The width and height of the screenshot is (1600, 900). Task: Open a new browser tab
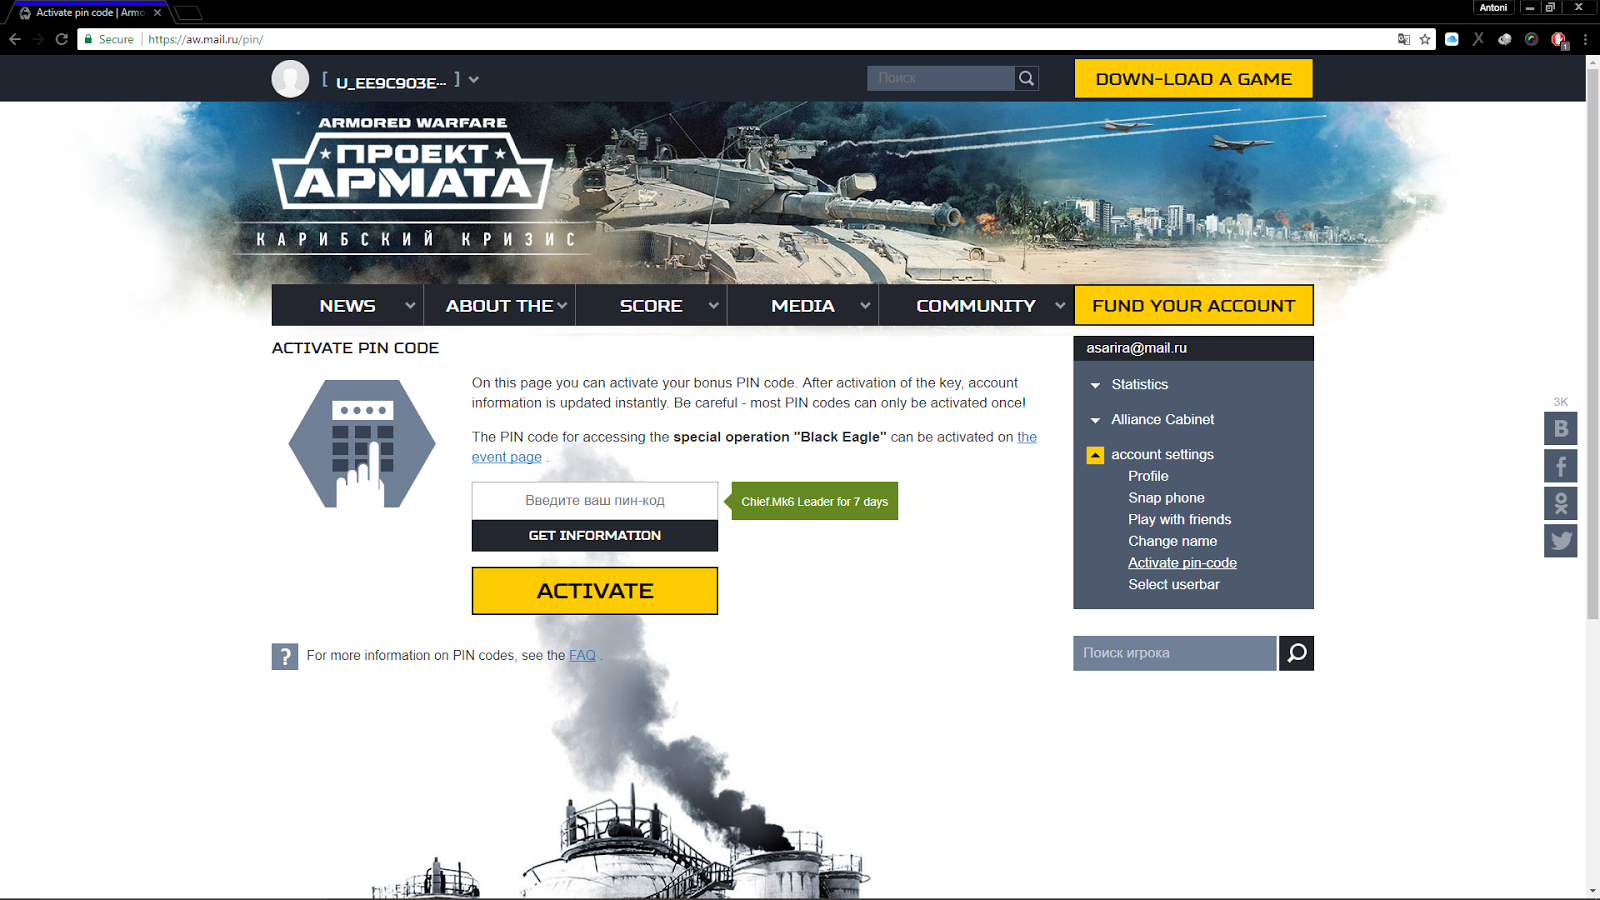coord(188,13)
